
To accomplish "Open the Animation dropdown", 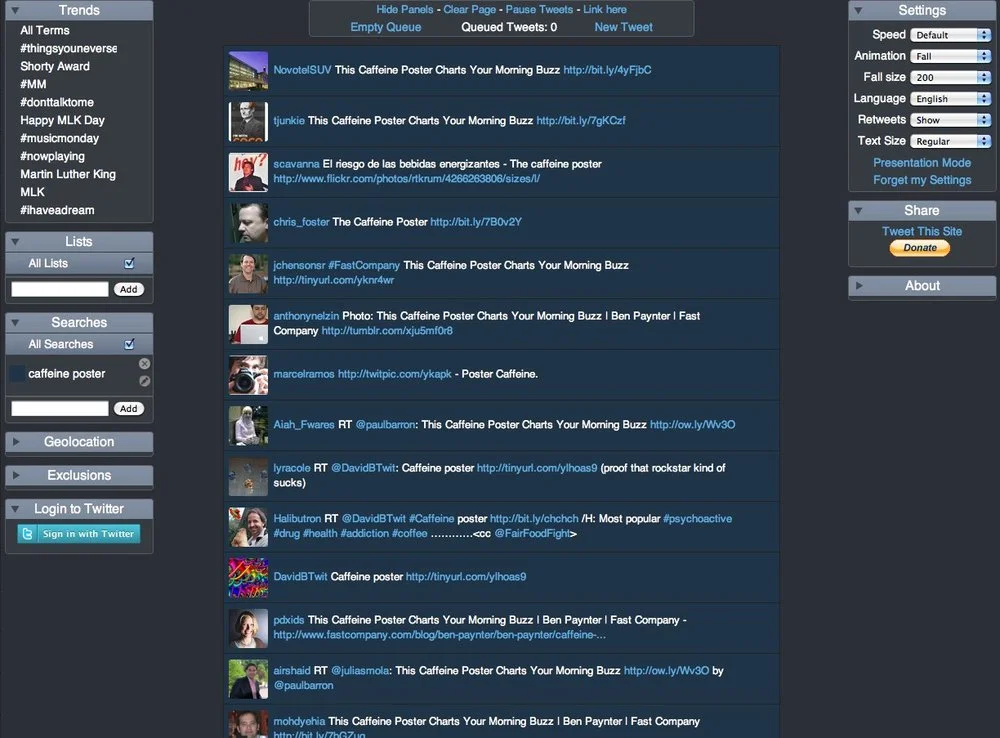I will tap(950, 56).
